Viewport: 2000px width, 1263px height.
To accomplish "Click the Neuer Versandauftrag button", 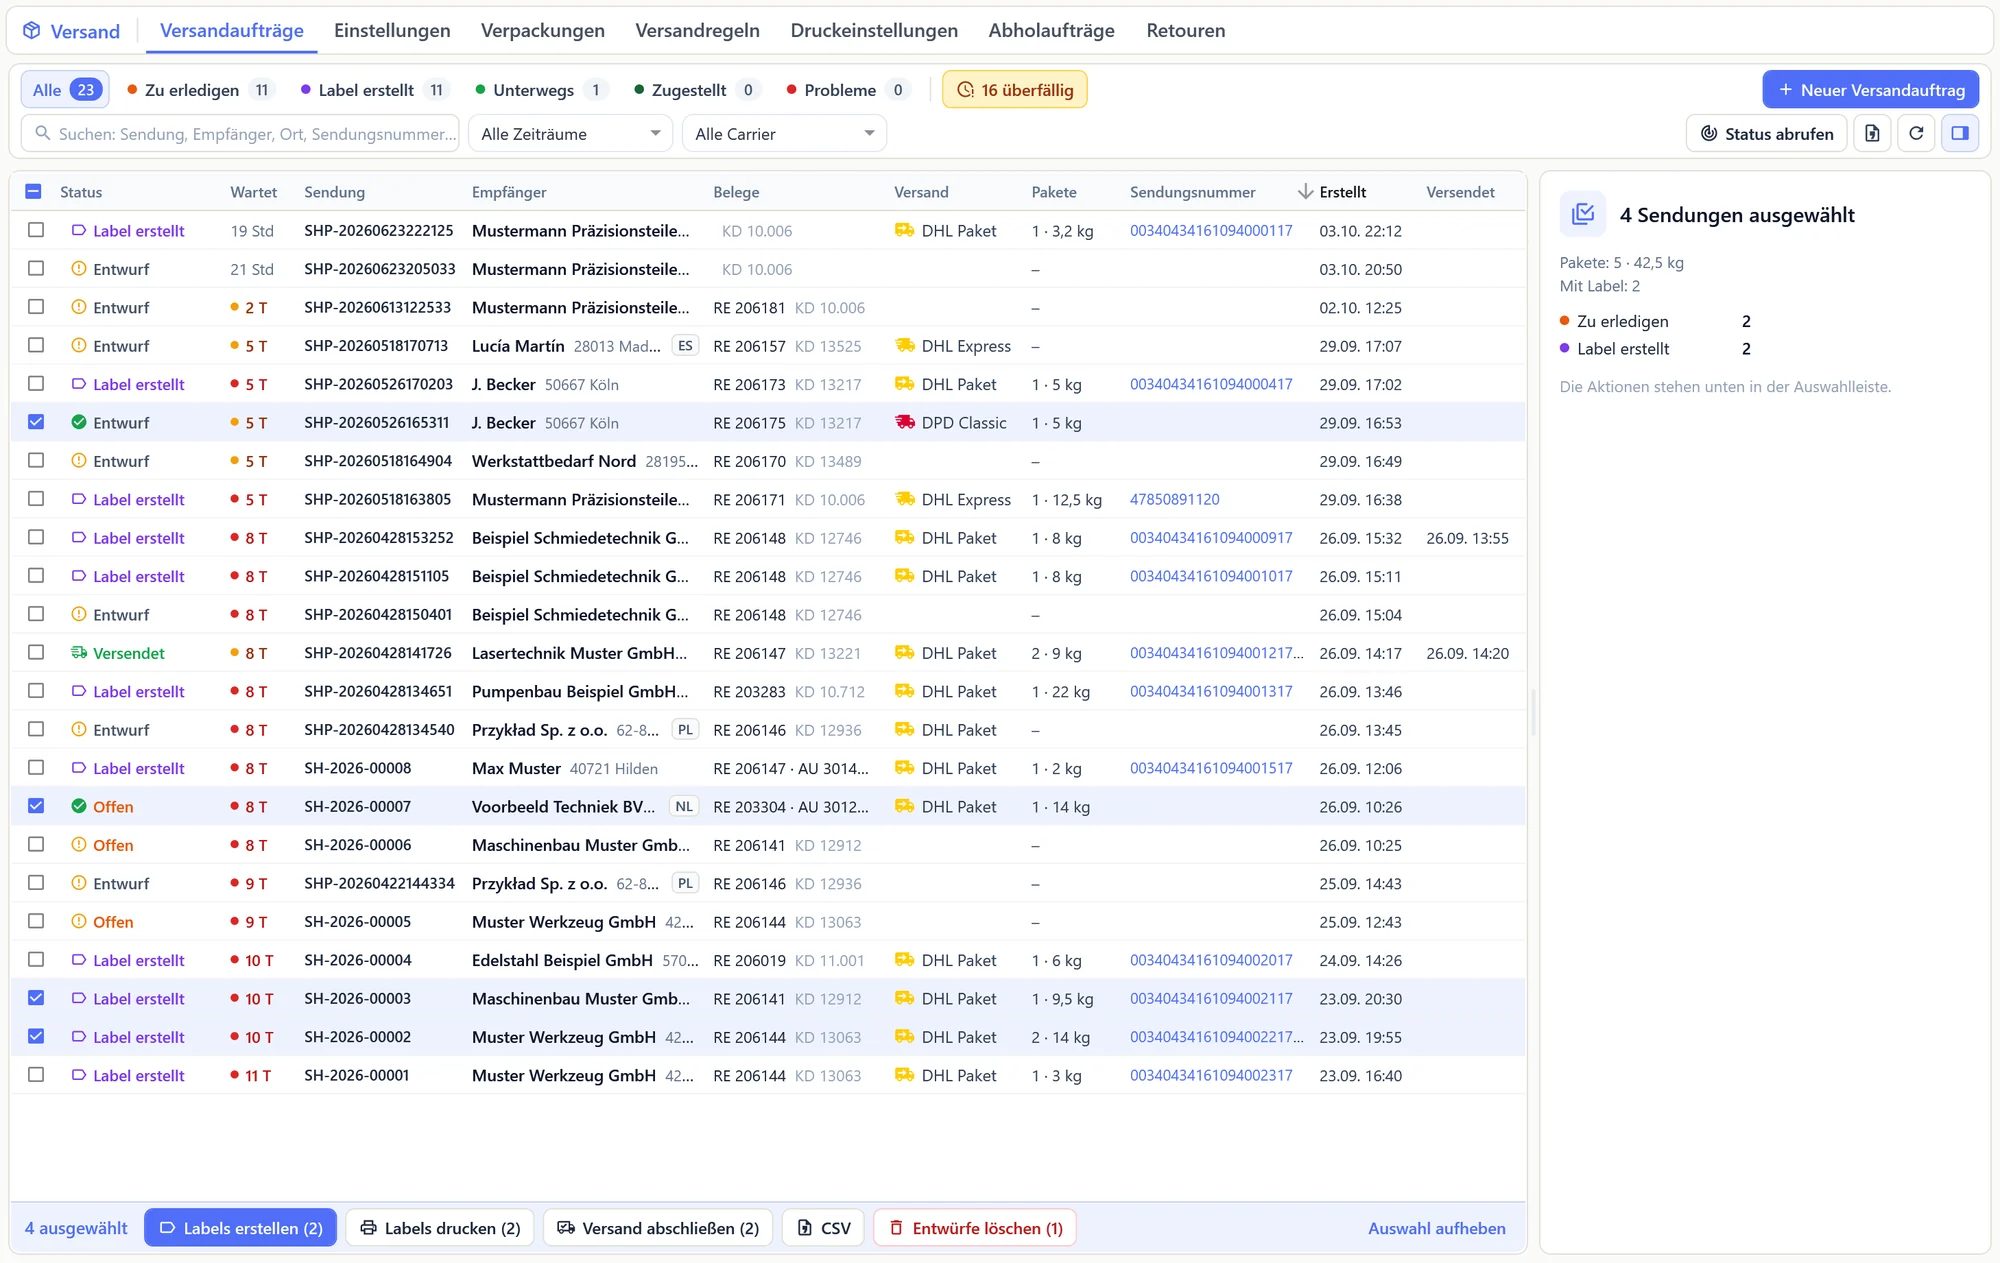I will [1871, 90].
